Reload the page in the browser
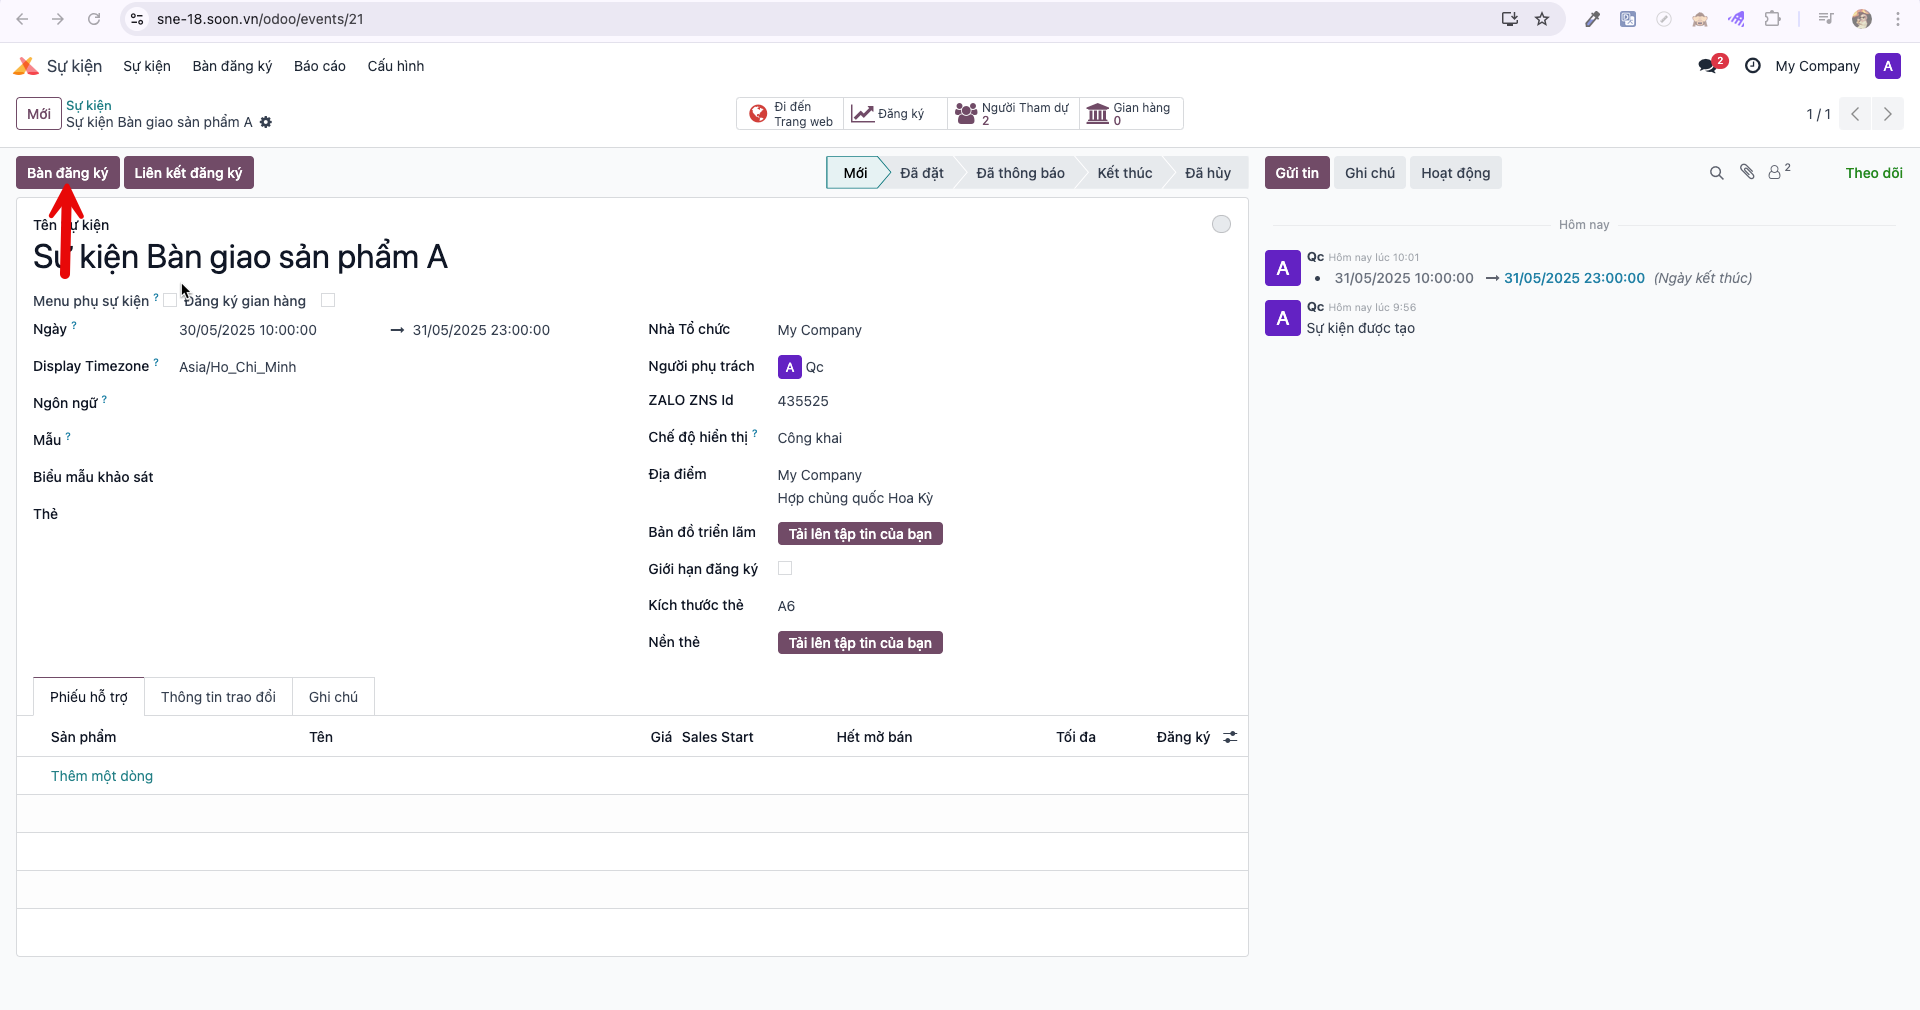Image resolution: width=1920 pixels, height=1010 pixels. 94,19
